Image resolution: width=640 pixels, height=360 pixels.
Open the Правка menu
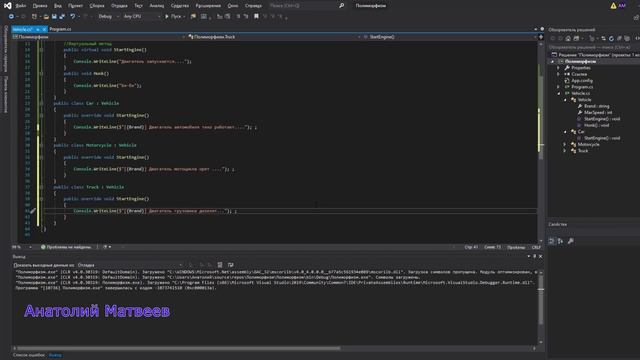[x=40, y=6]
